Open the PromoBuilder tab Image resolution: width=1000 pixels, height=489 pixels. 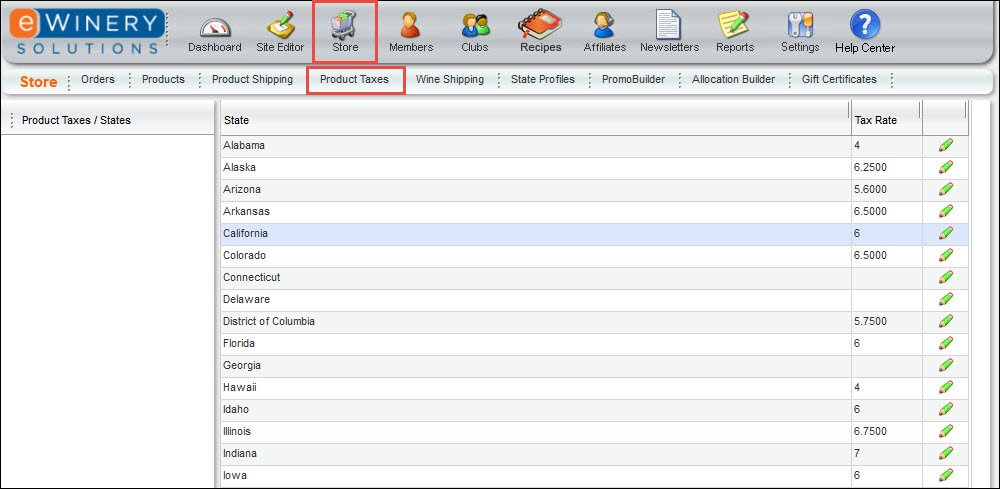633,80
